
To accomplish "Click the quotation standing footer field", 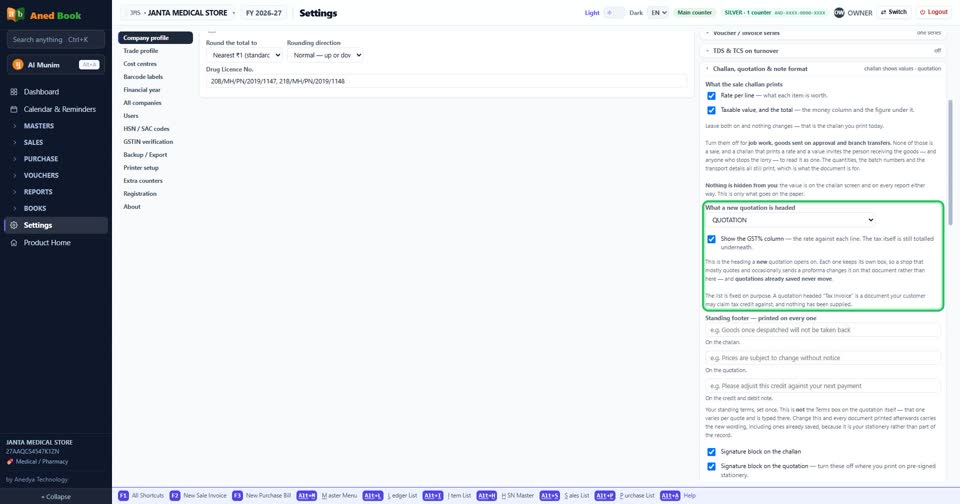I will (822, 358).
